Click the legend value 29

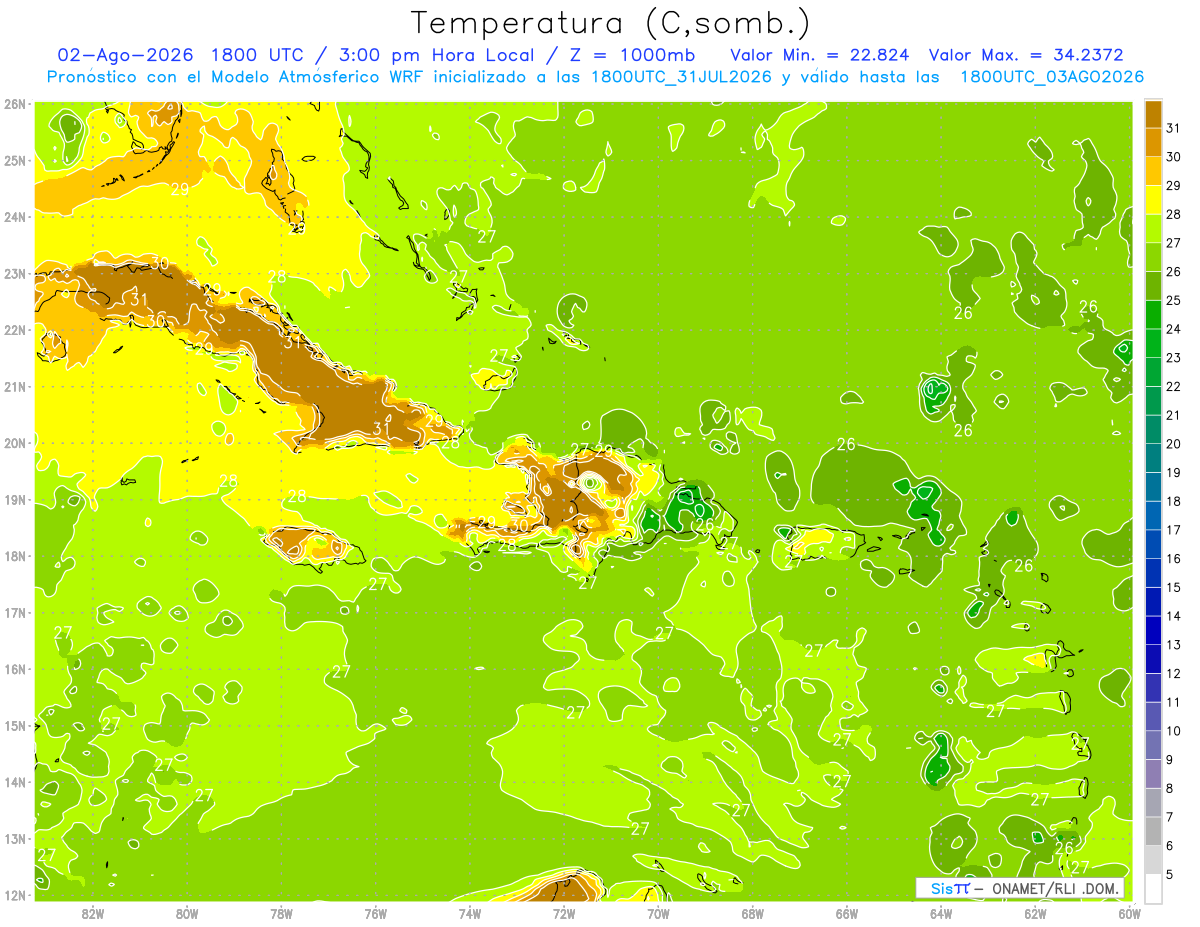pyautogui.click(x=1173, y=185)
